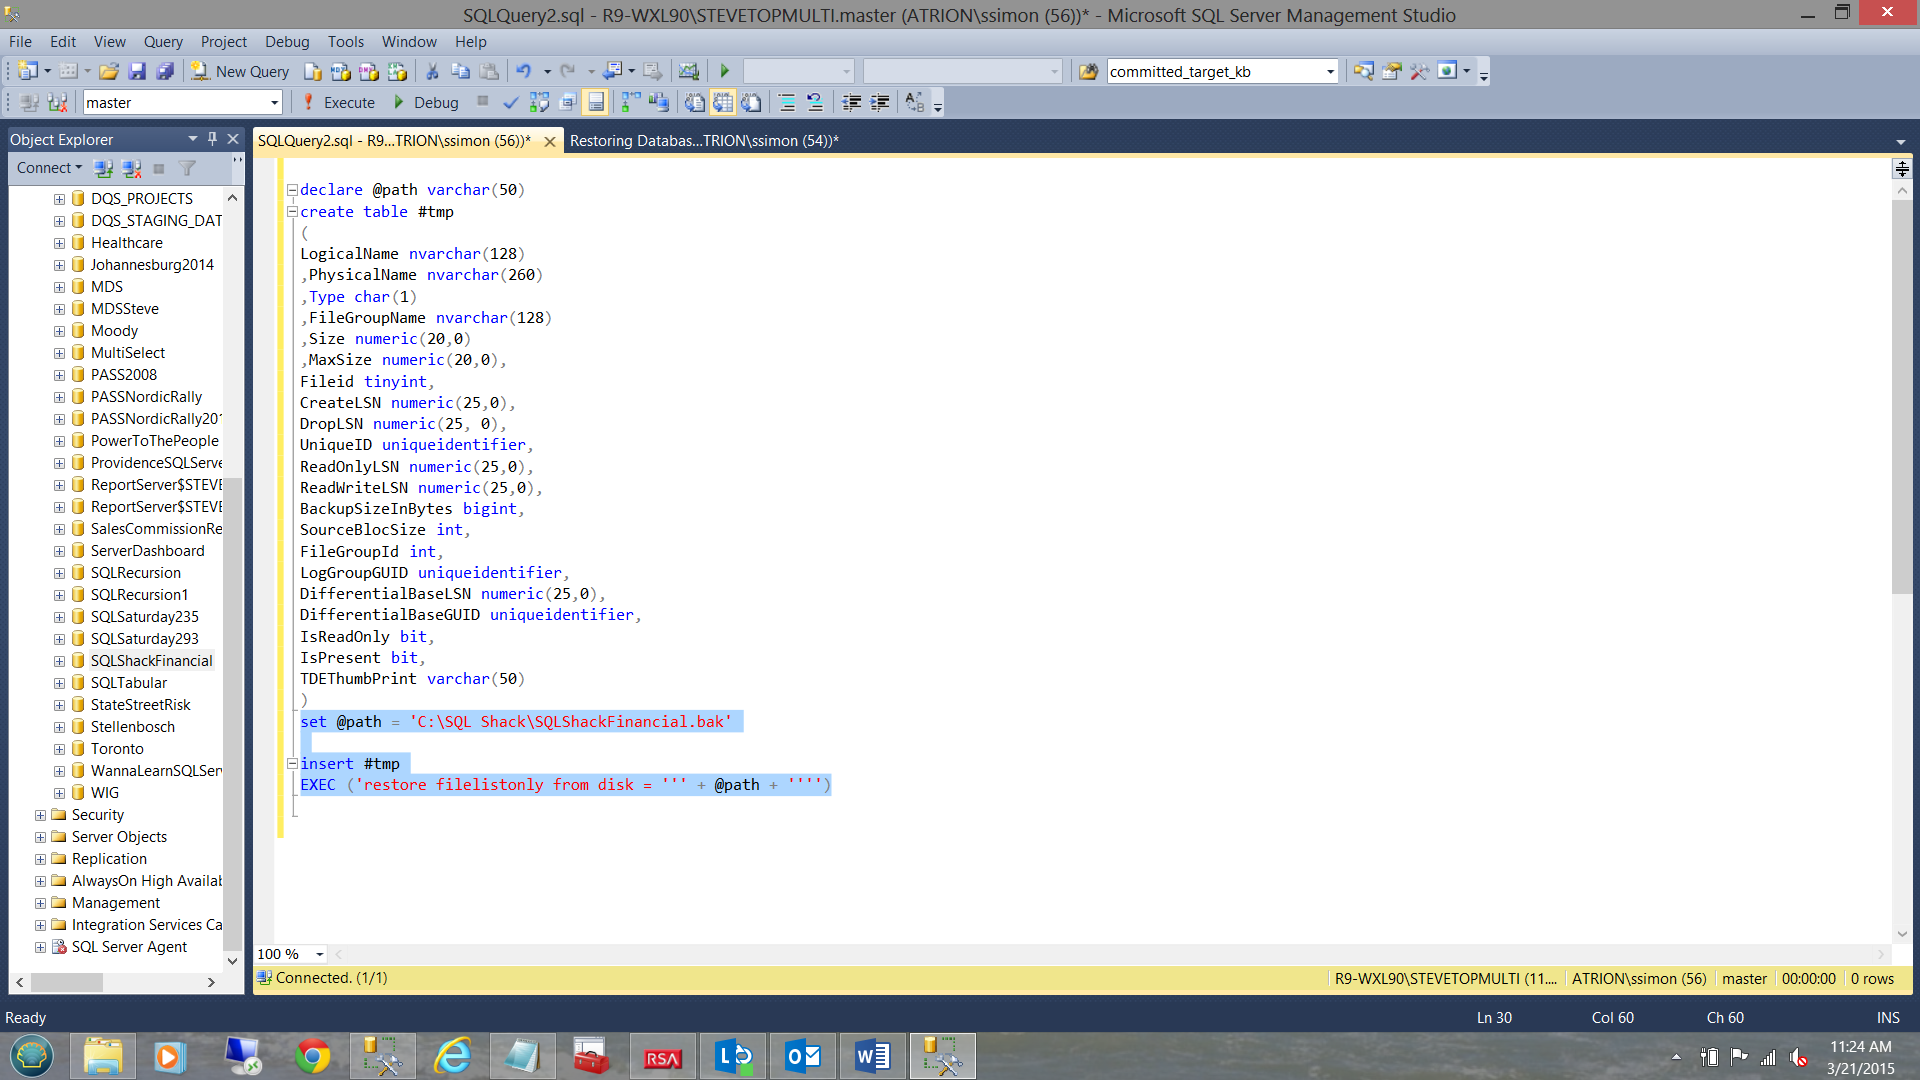Open Google Chrome from the taskbar
The height and width of the screenshot is (1080, 1920).
coord(313,1056)
